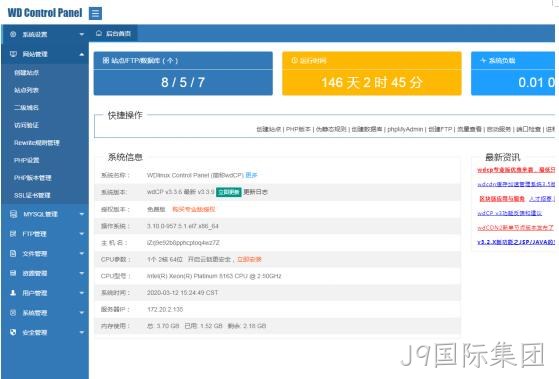Switch to the 后台首页 tab
This screenshot has width=559, height=379.
[113, 34]
